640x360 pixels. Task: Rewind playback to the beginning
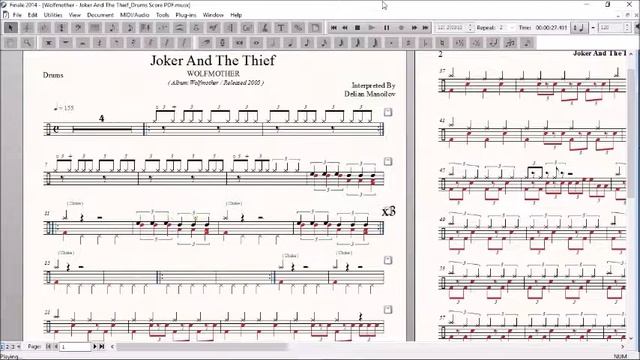pos(334,28)
